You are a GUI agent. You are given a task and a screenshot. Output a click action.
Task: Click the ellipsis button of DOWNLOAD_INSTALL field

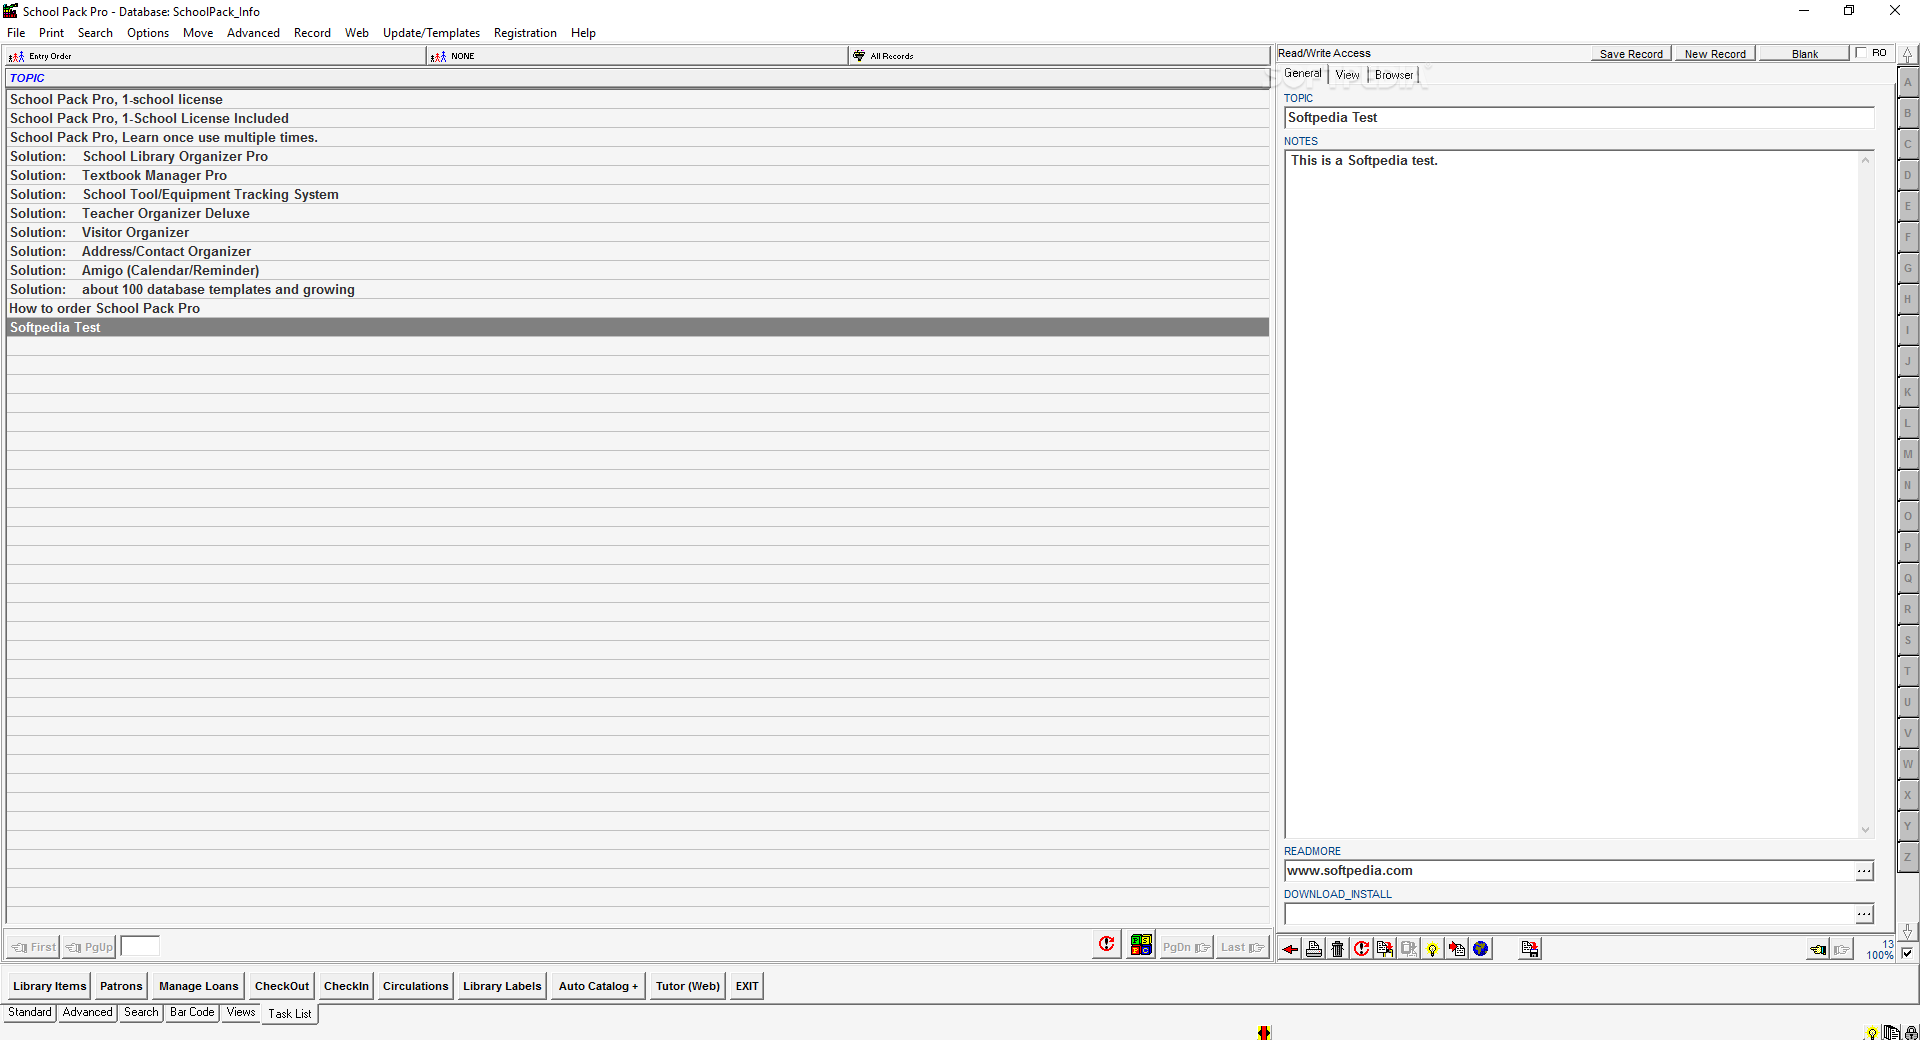(x=1864, y=914)
